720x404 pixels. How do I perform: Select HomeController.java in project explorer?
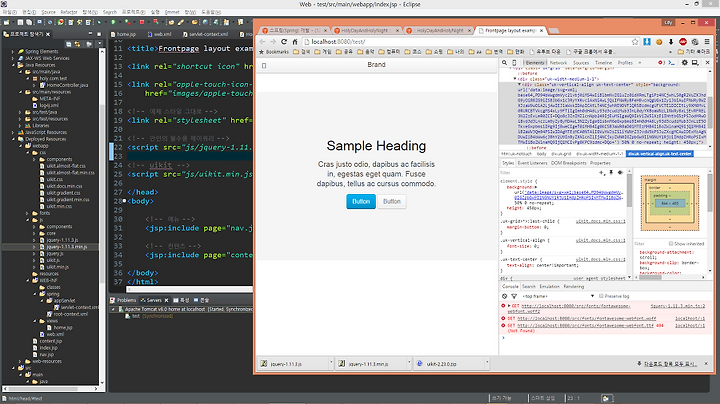64,85
